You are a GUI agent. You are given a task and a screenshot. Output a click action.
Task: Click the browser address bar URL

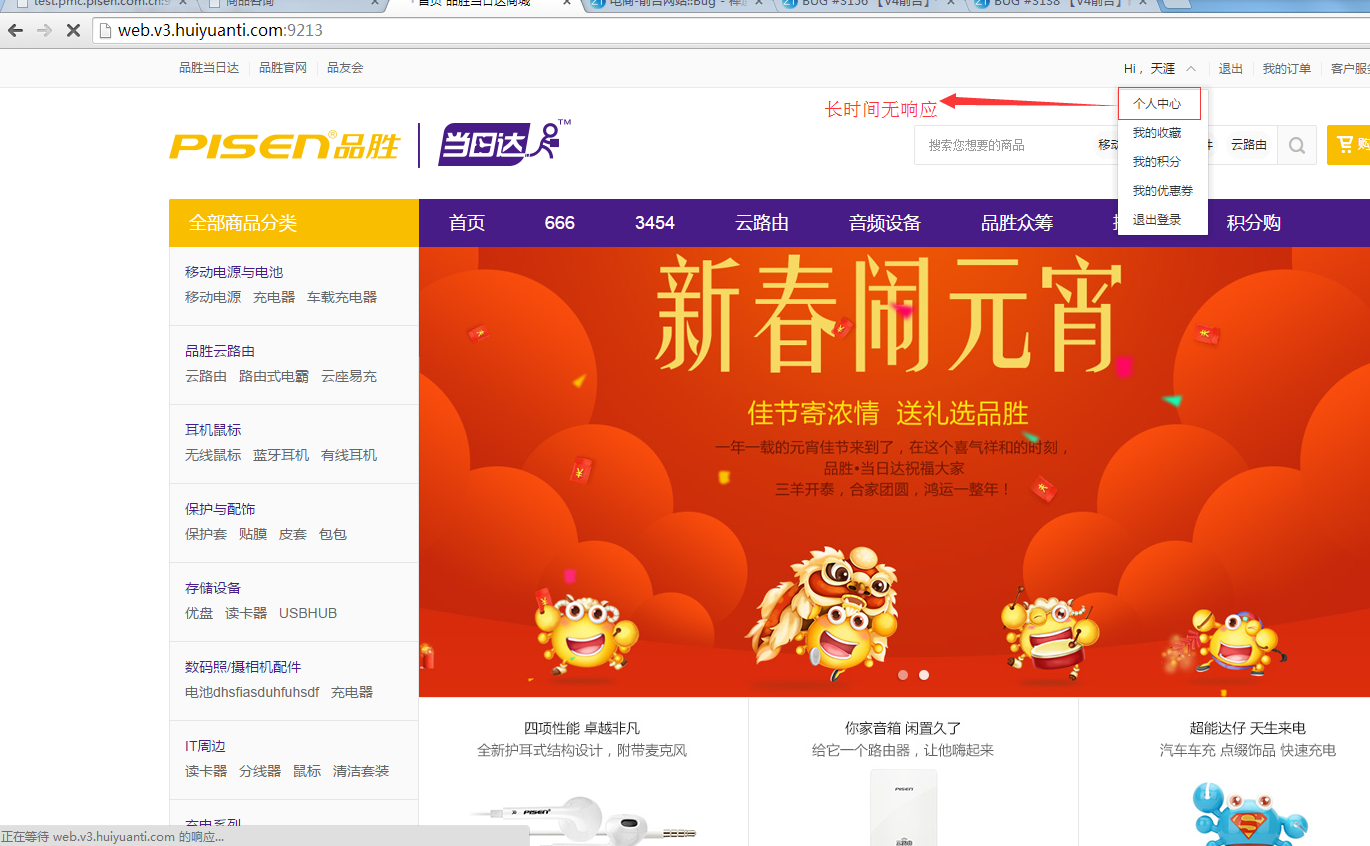click(220, 30)
